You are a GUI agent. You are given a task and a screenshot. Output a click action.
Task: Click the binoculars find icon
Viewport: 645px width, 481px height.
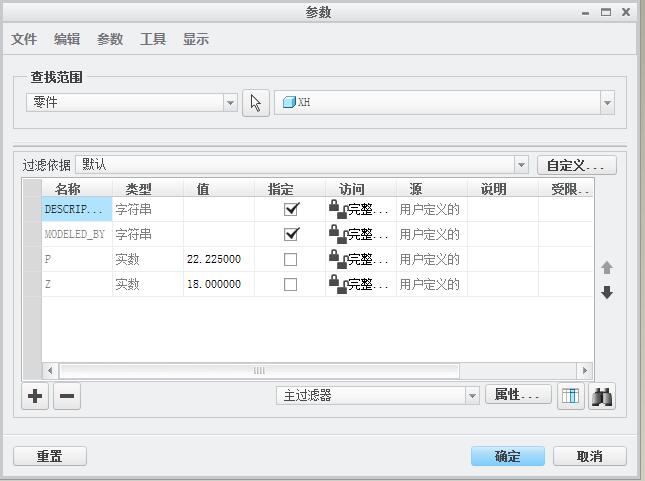(x=602, y=396)
